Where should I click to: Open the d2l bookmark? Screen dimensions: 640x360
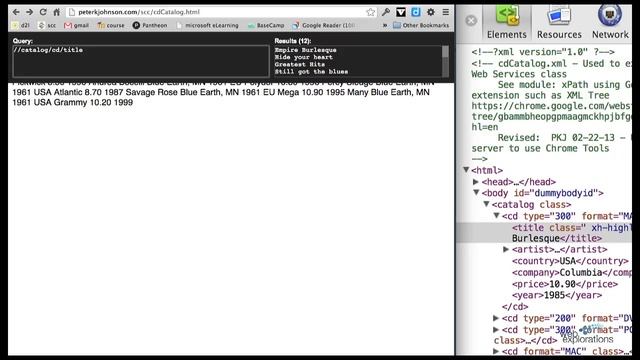tap(20, 25)
